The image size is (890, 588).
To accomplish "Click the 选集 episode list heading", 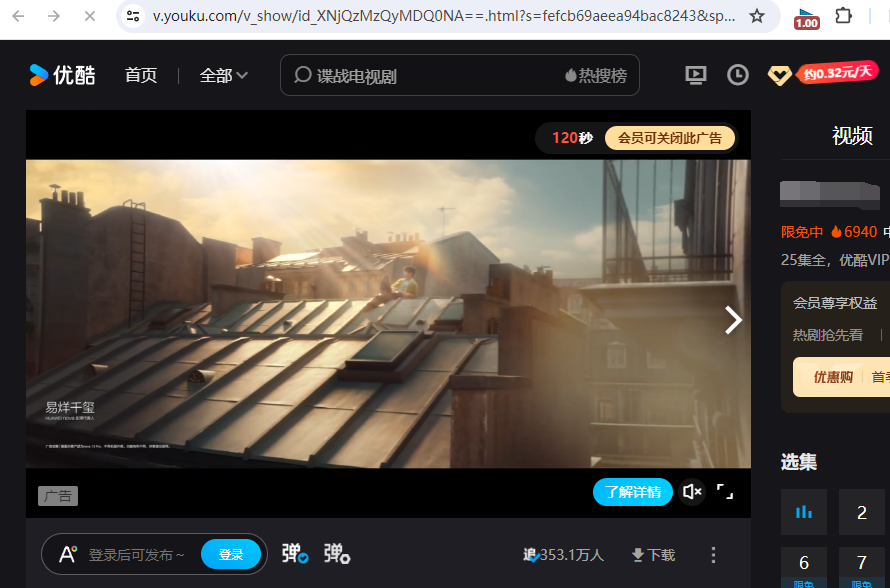I will [799, 462].
